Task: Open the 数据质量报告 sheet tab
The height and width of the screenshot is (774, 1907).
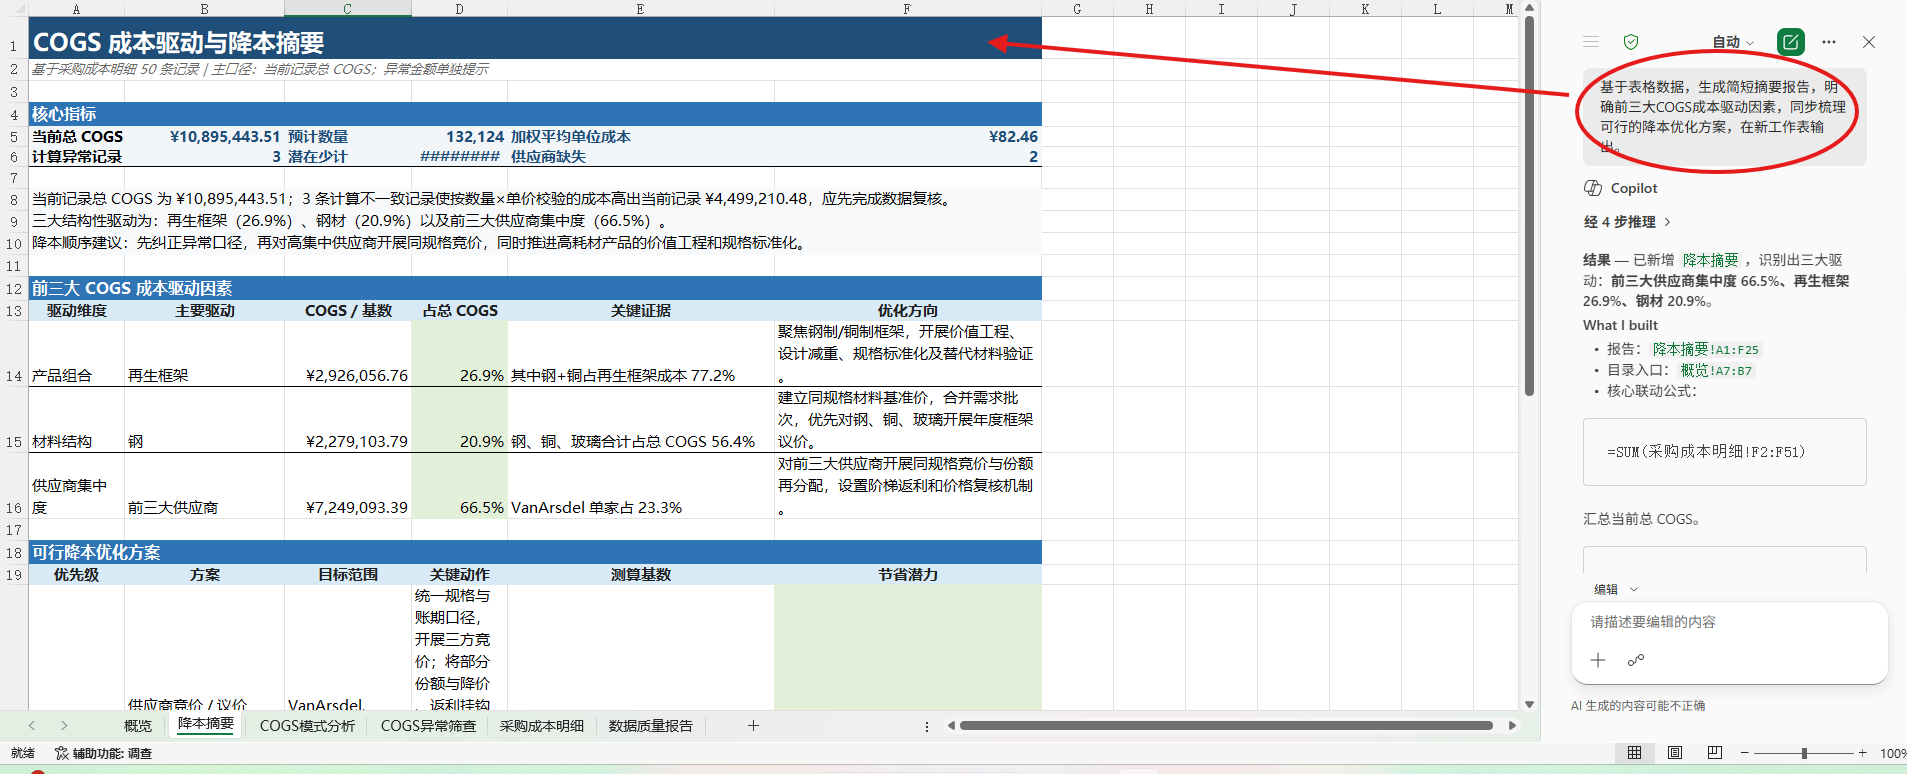Action: point(651,726)
